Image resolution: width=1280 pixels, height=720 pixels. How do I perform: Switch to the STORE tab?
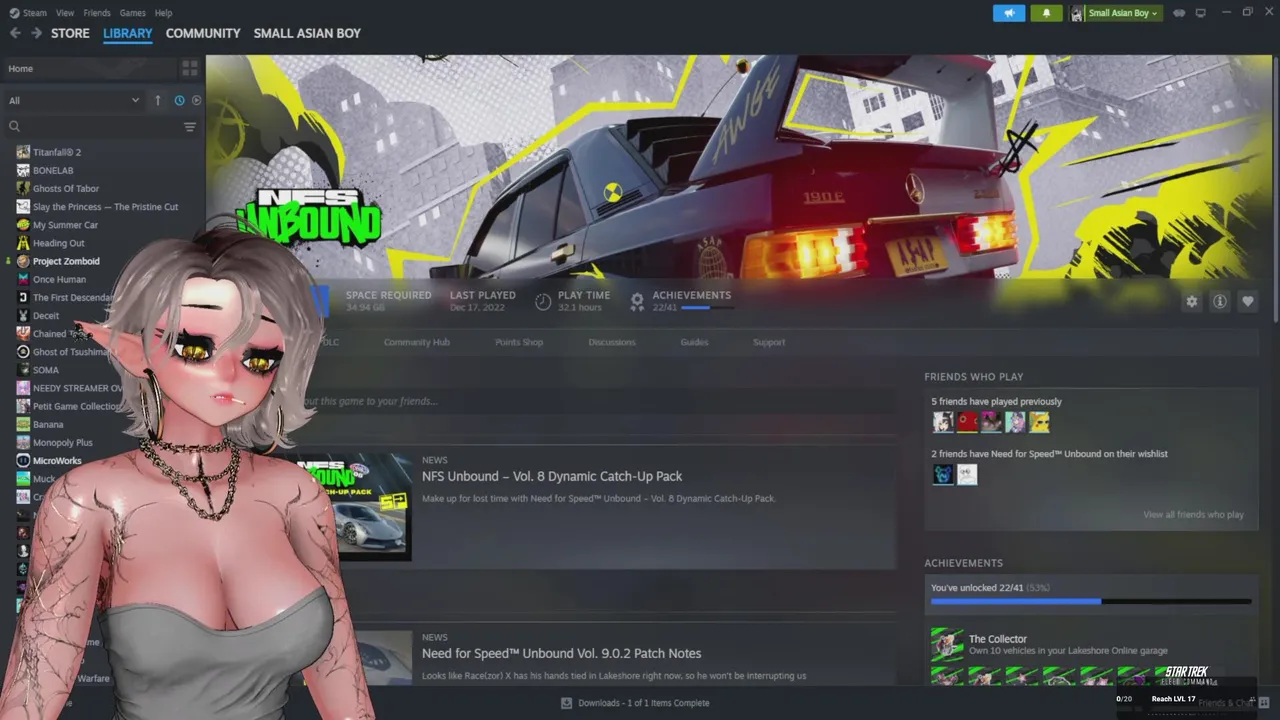[70, 33]
